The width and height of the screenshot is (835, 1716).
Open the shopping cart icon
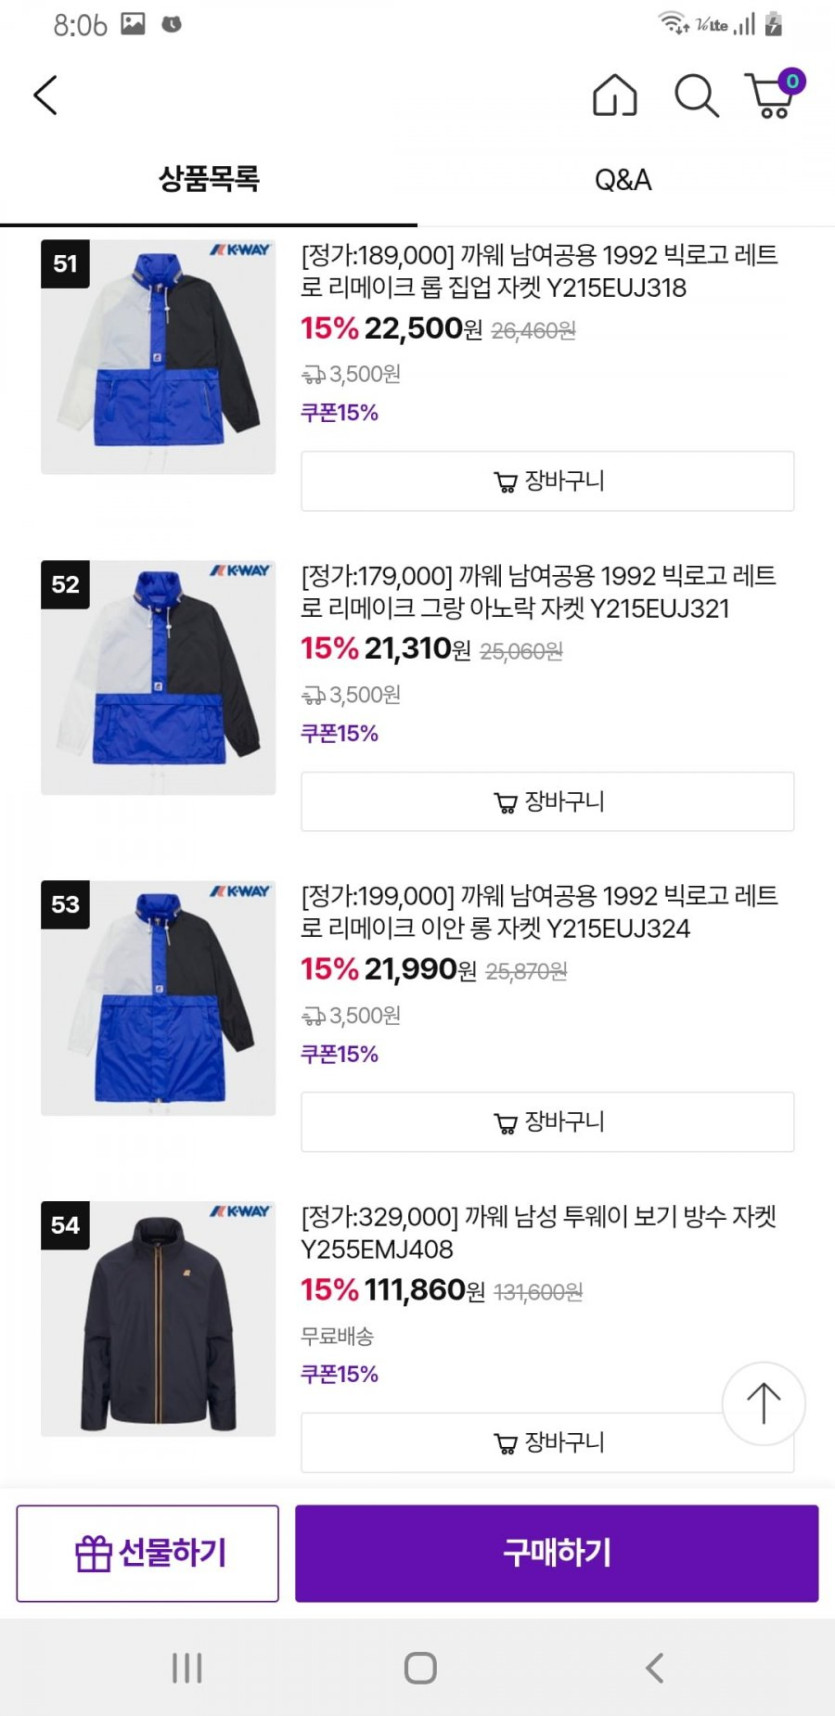click(x=773, y=95)
